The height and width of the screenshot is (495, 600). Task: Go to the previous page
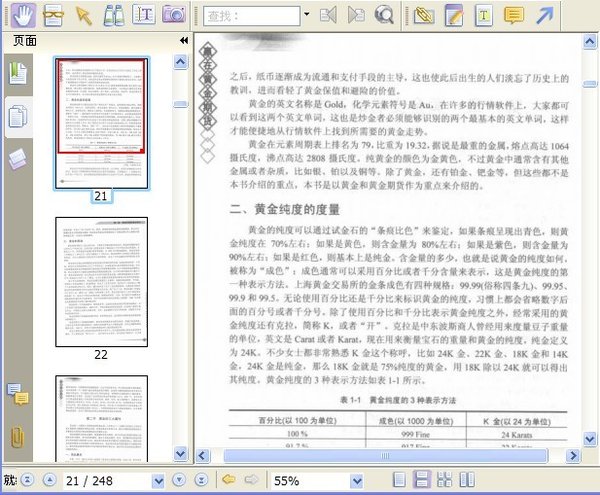pos(50,480)
